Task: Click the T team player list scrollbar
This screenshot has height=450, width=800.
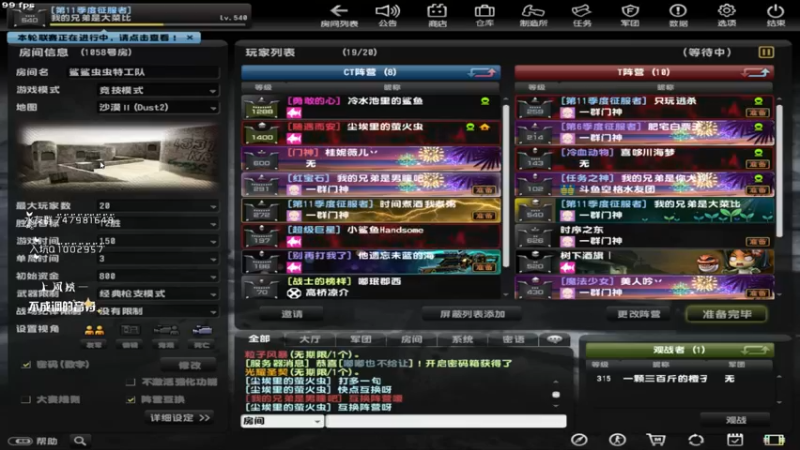Action: 779,171
